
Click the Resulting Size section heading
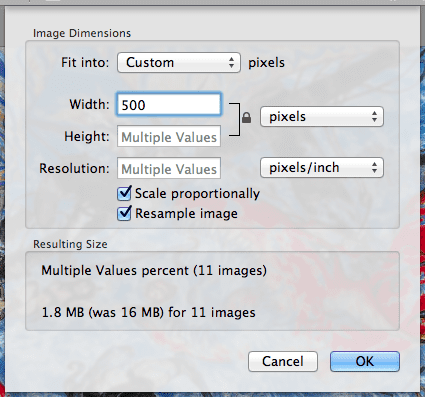pos(70,244)
